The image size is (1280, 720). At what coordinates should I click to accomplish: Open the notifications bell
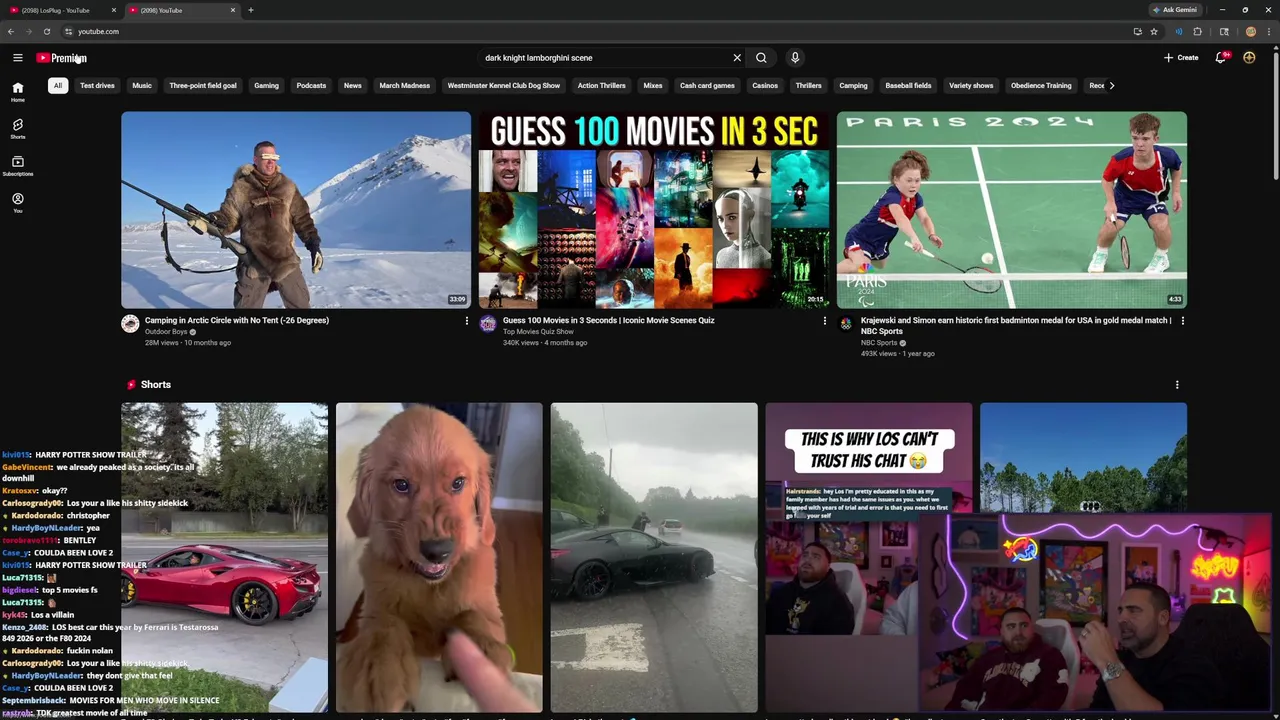point(1221,58)
